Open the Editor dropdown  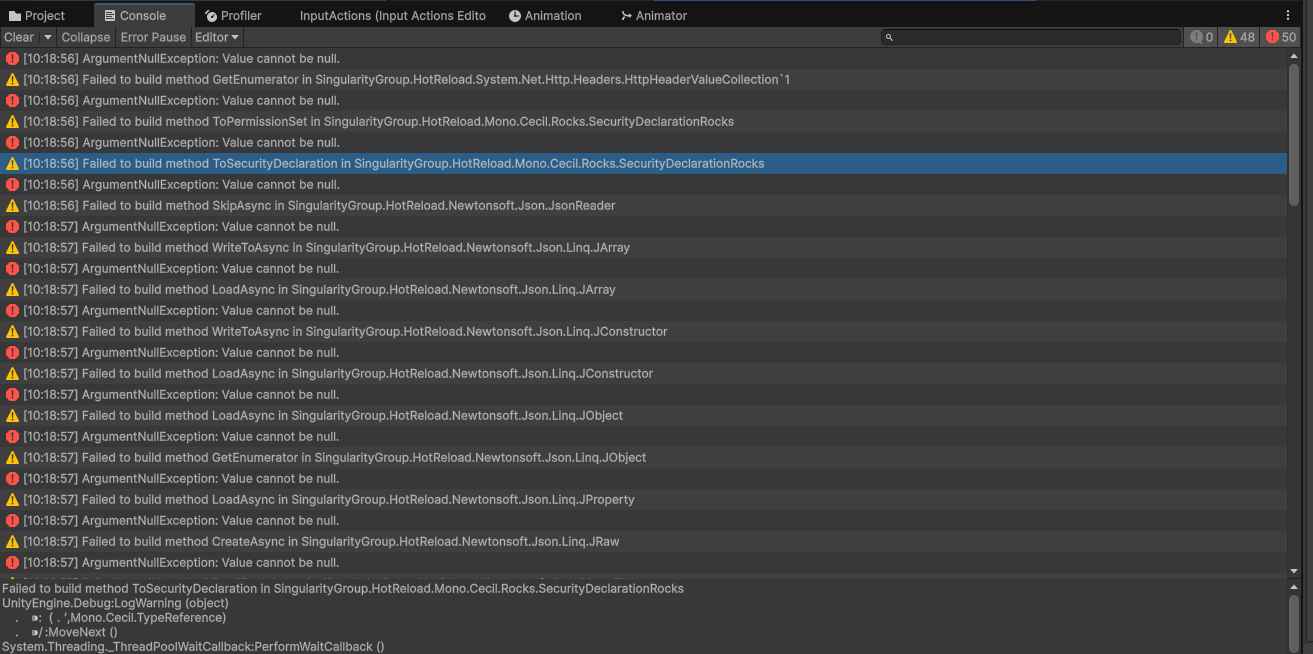[x=216, y=36]
